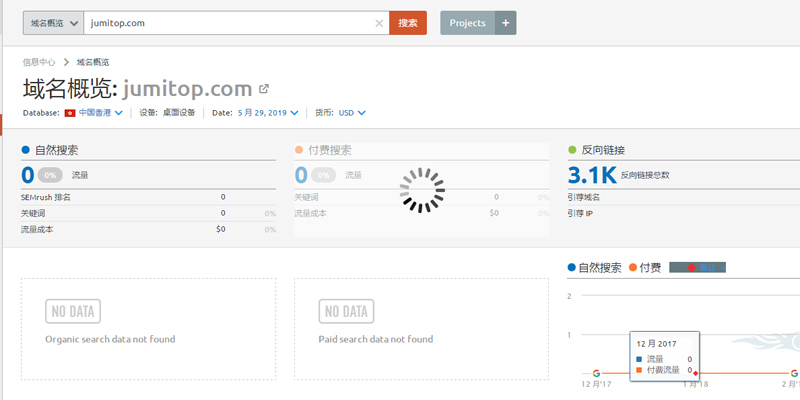Click the red diamond marker in chart

695,373
